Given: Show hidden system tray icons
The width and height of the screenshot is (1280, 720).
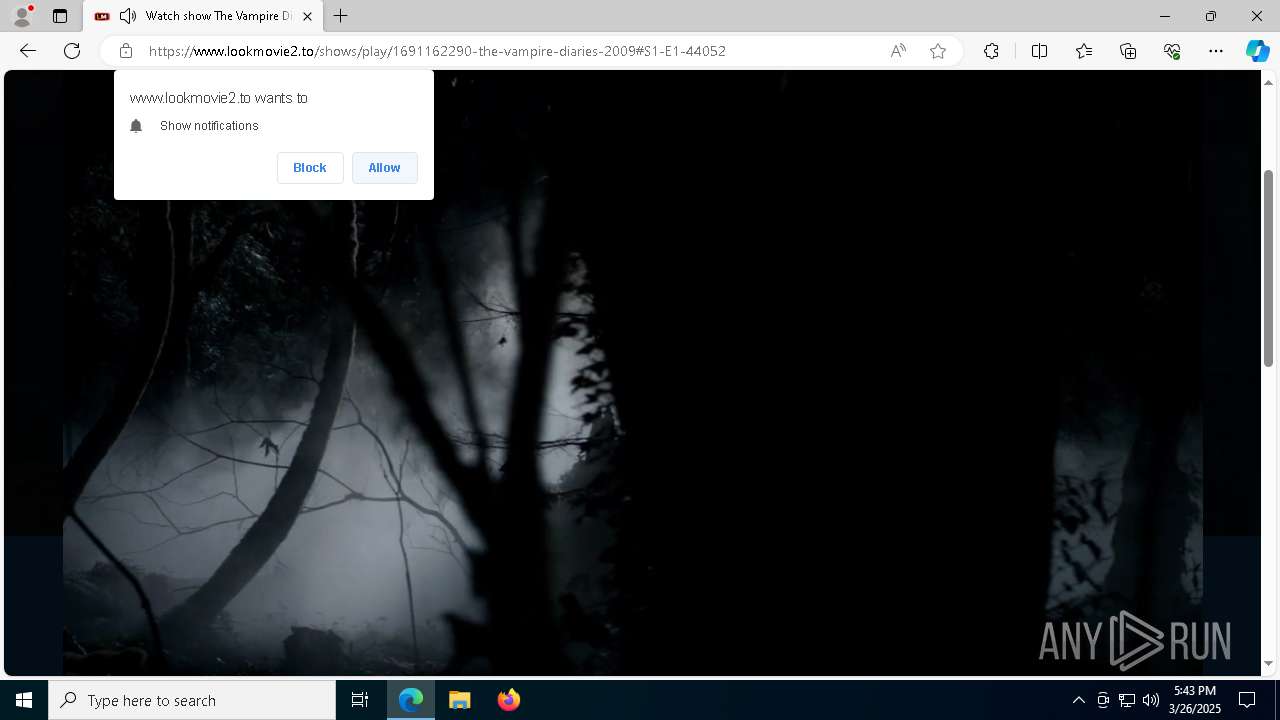Looking at the screenshot, I should pos(1078,700).
